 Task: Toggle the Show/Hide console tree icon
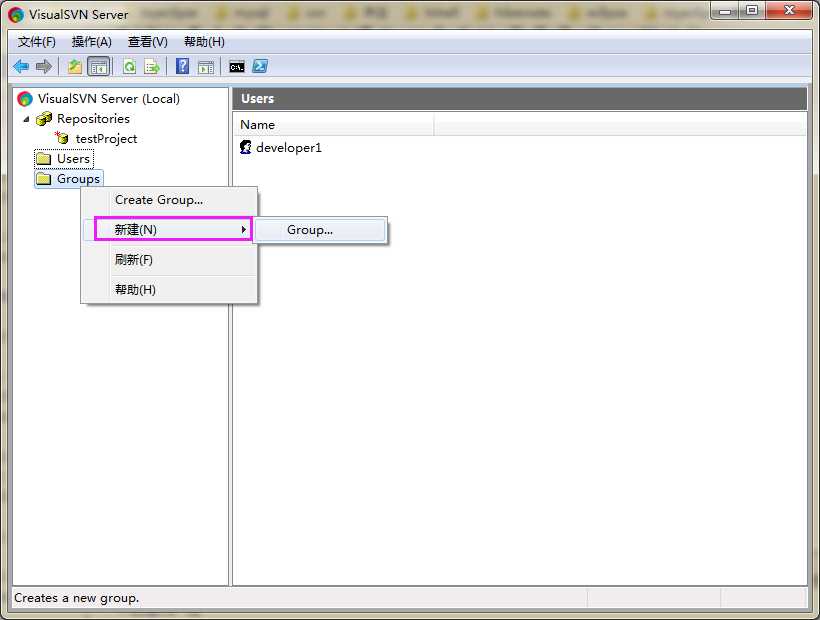click(x=98, y=66)
